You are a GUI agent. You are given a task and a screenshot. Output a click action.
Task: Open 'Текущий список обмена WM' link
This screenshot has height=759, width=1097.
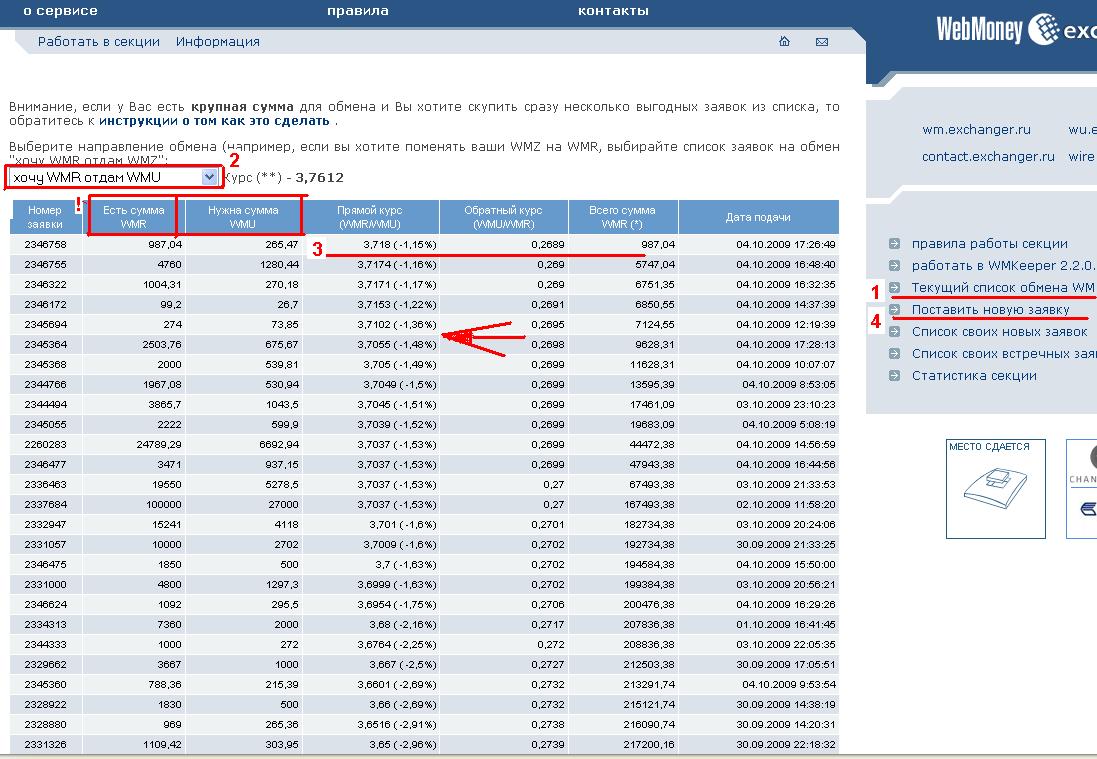[1003, 288]
